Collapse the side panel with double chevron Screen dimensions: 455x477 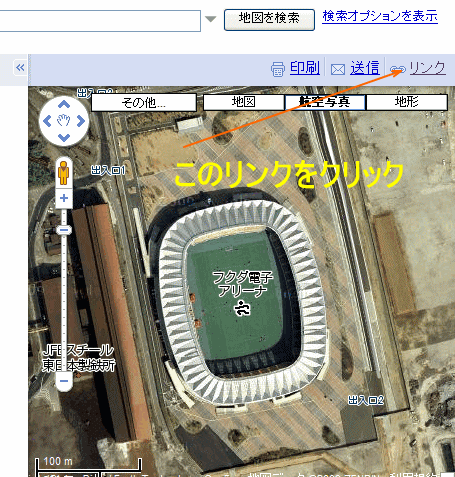(x=20, y=68)
